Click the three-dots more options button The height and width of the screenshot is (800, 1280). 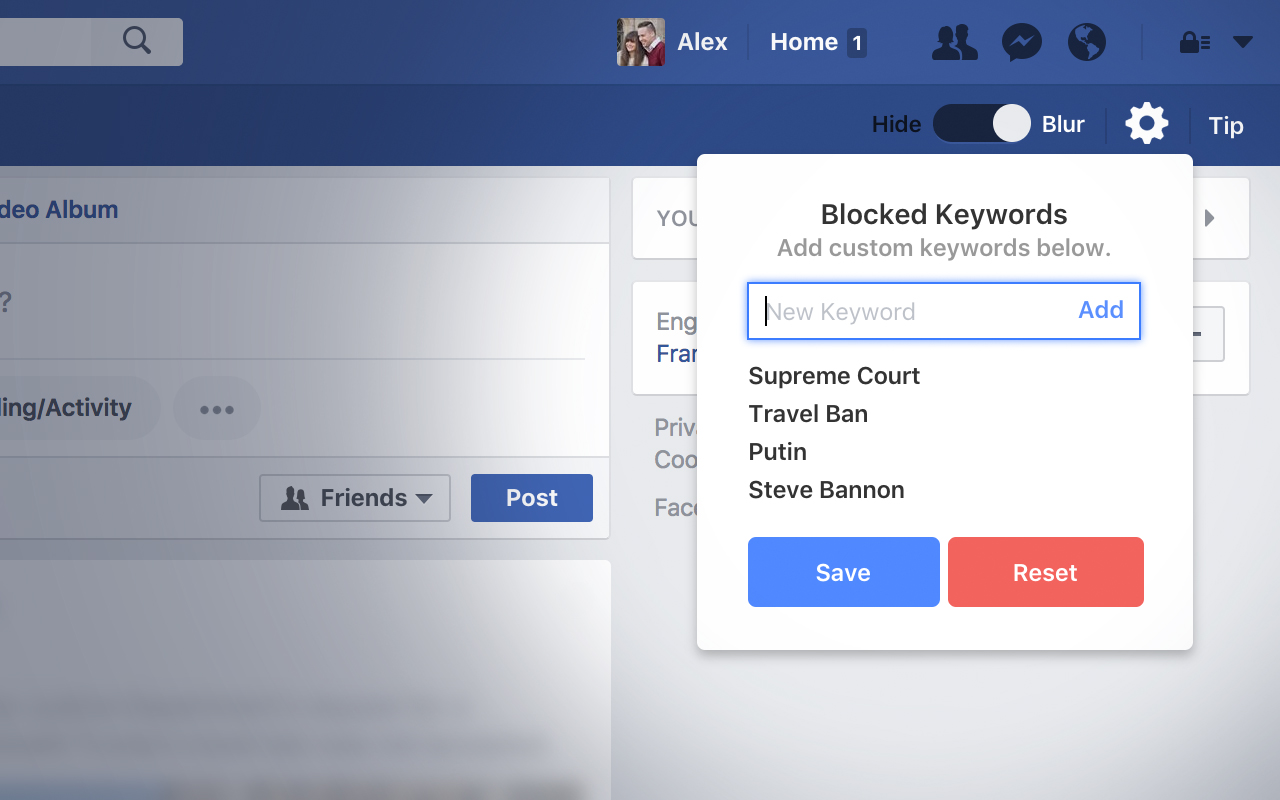[217, 408]
